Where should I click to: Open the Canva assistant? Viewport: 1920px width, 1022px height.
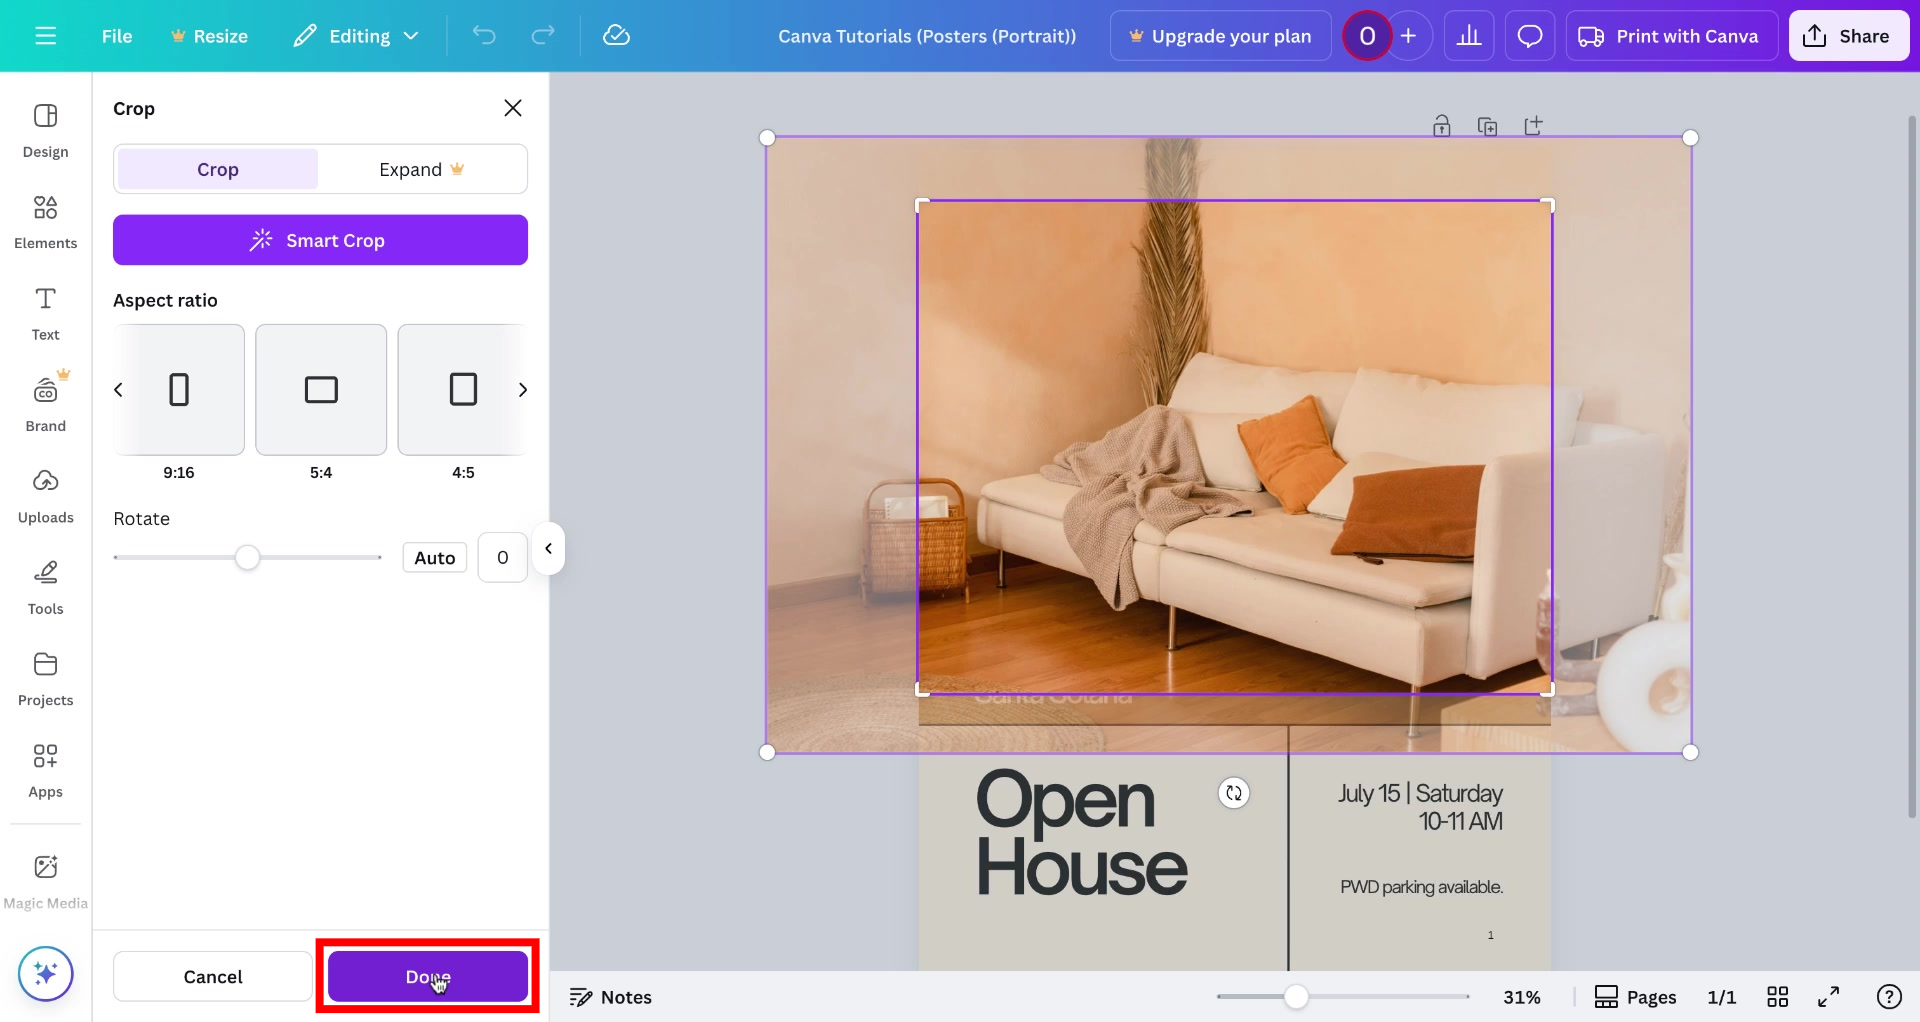(x=45, y=973)
